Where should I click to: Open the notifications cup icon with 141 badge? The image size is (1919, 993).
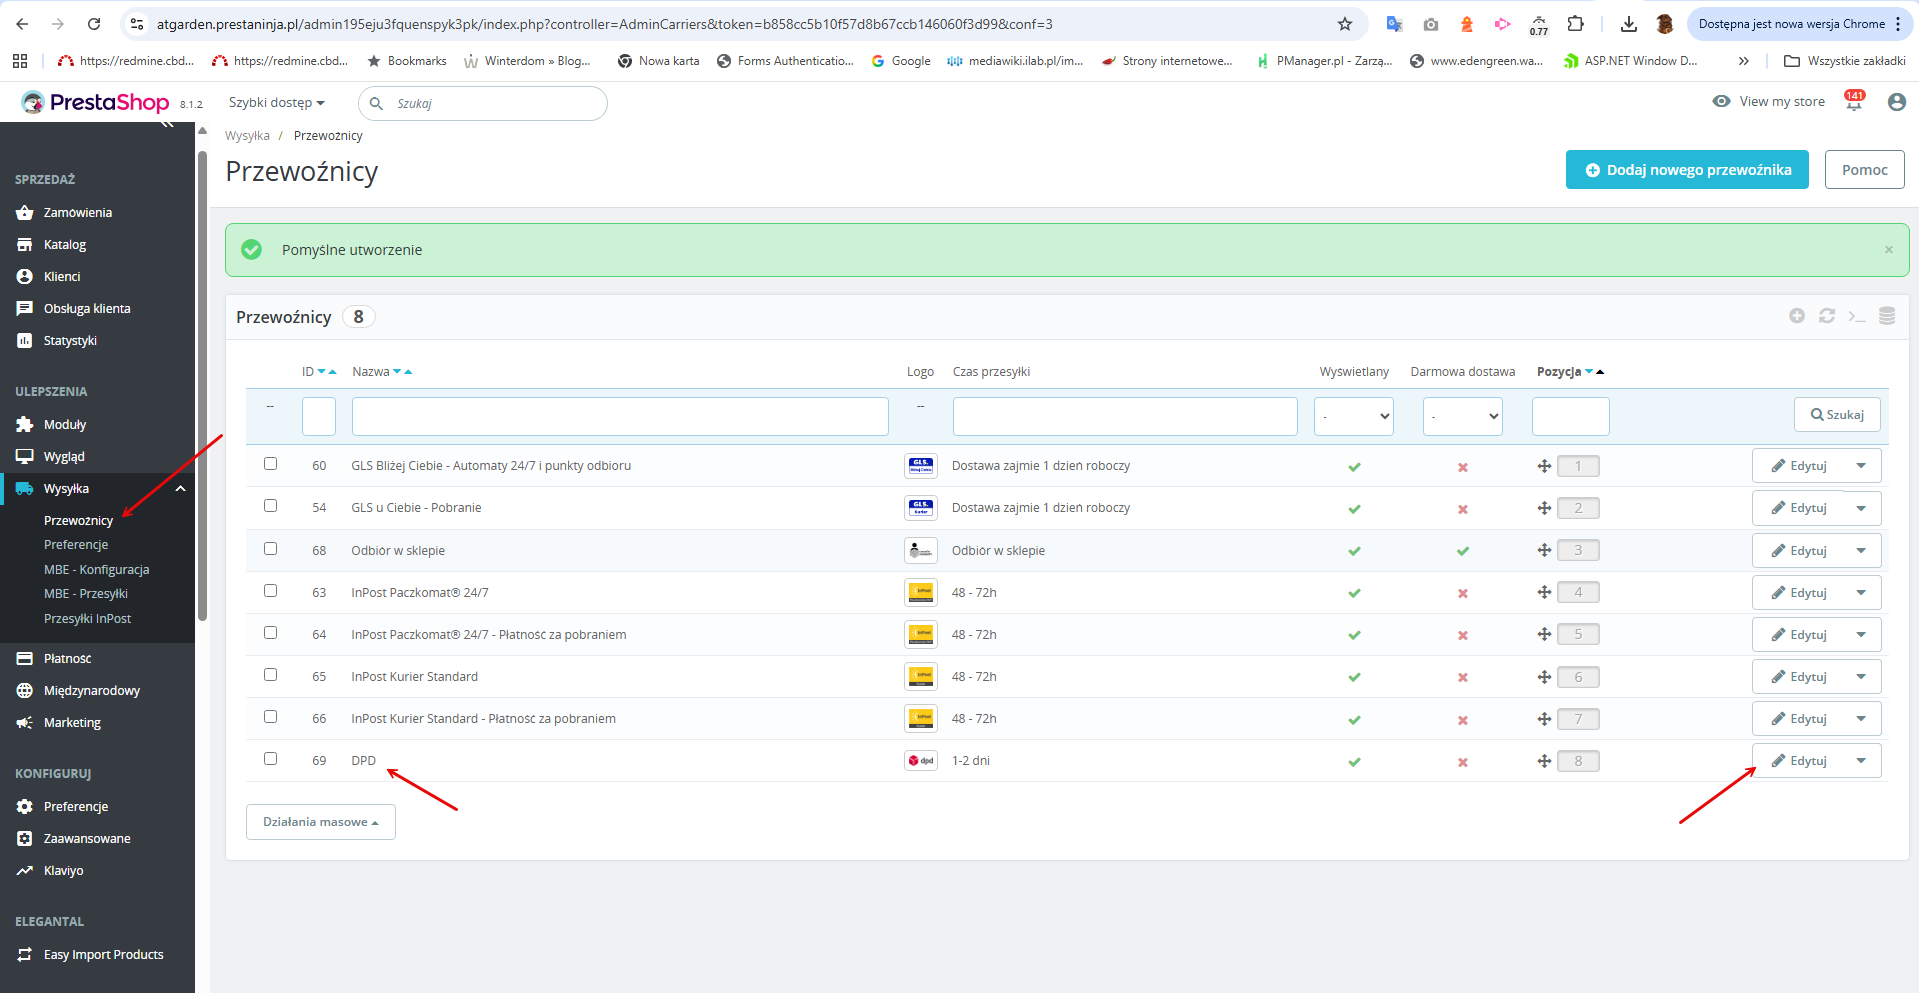coord(1854,101)
